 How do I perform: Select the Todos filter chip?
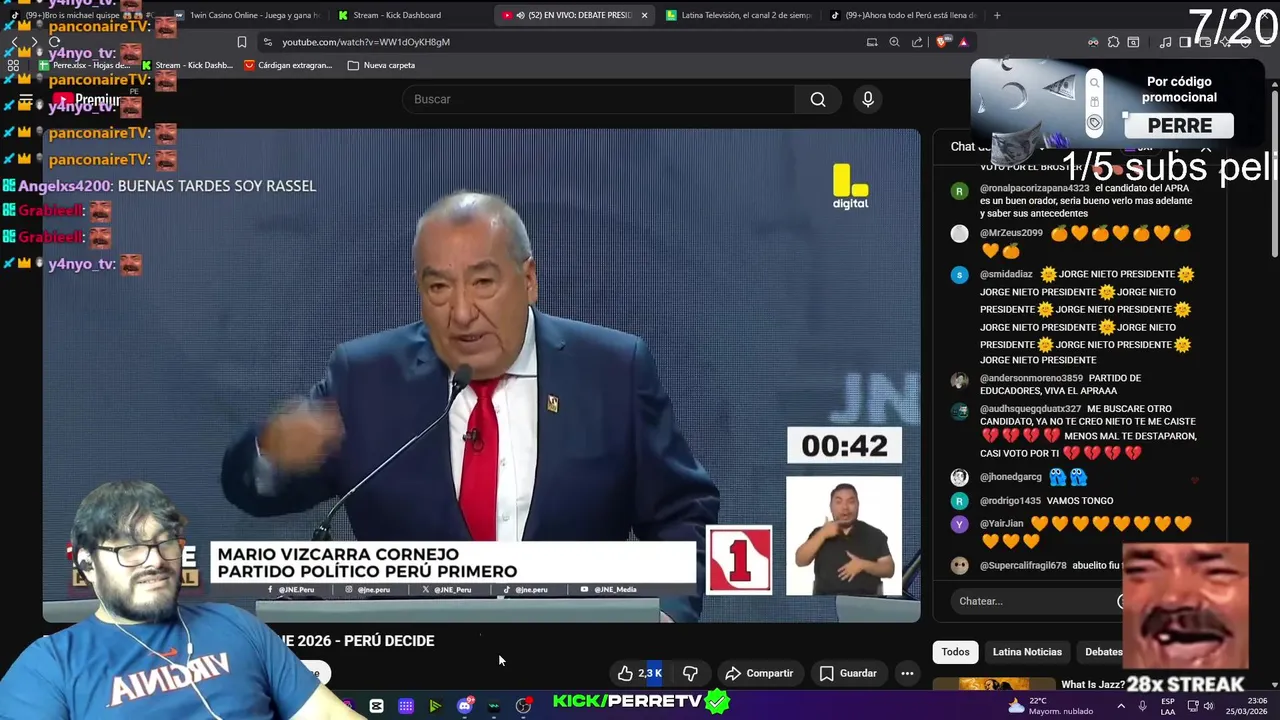click(x=955, y=652)
